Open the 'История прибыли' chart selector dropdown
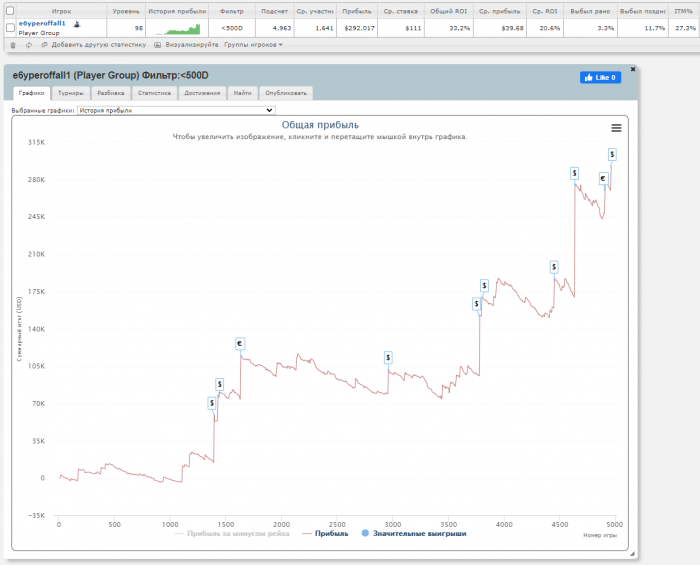The width and height of the screenshot is (700, 565). pos(175,110)
